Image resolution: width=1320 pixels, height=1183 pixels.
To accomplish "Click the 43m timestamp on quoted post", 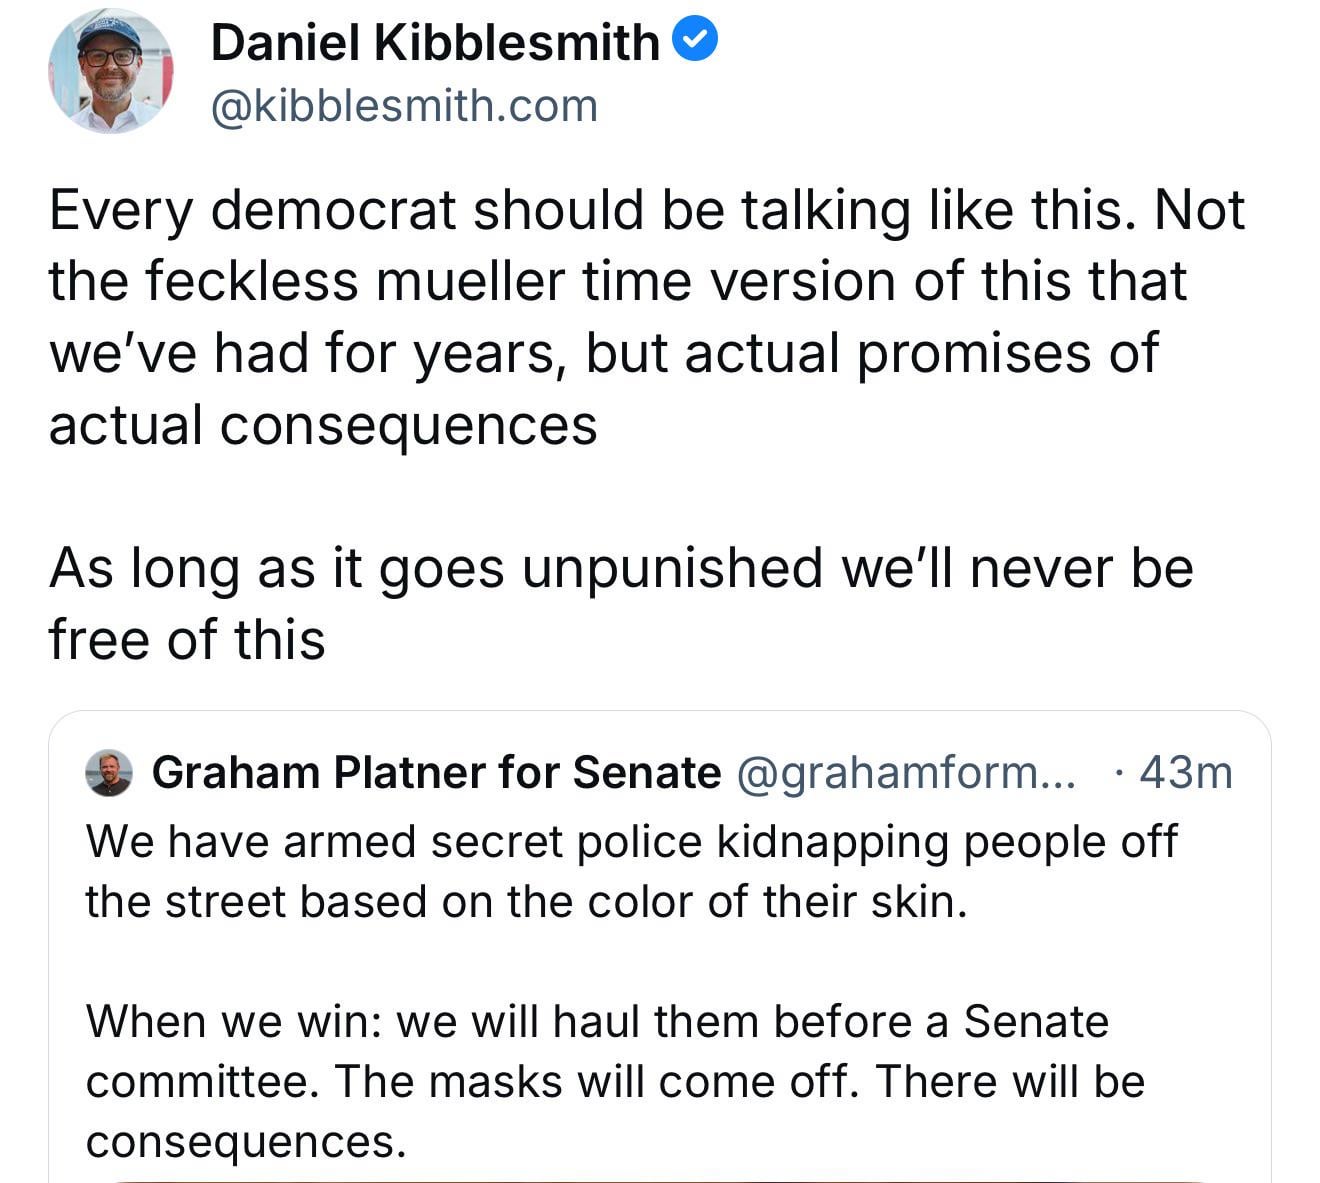I will tap(1185, 773).
